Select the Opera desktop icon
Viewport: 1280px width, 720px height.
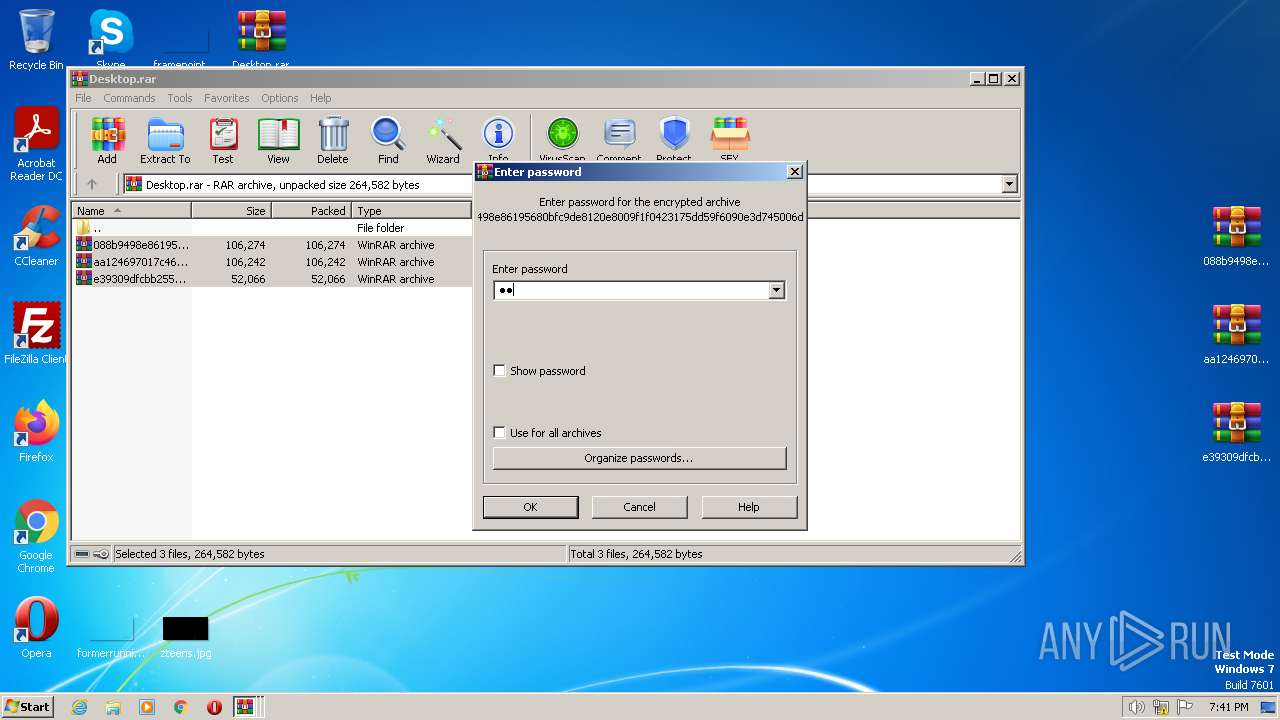36,628
